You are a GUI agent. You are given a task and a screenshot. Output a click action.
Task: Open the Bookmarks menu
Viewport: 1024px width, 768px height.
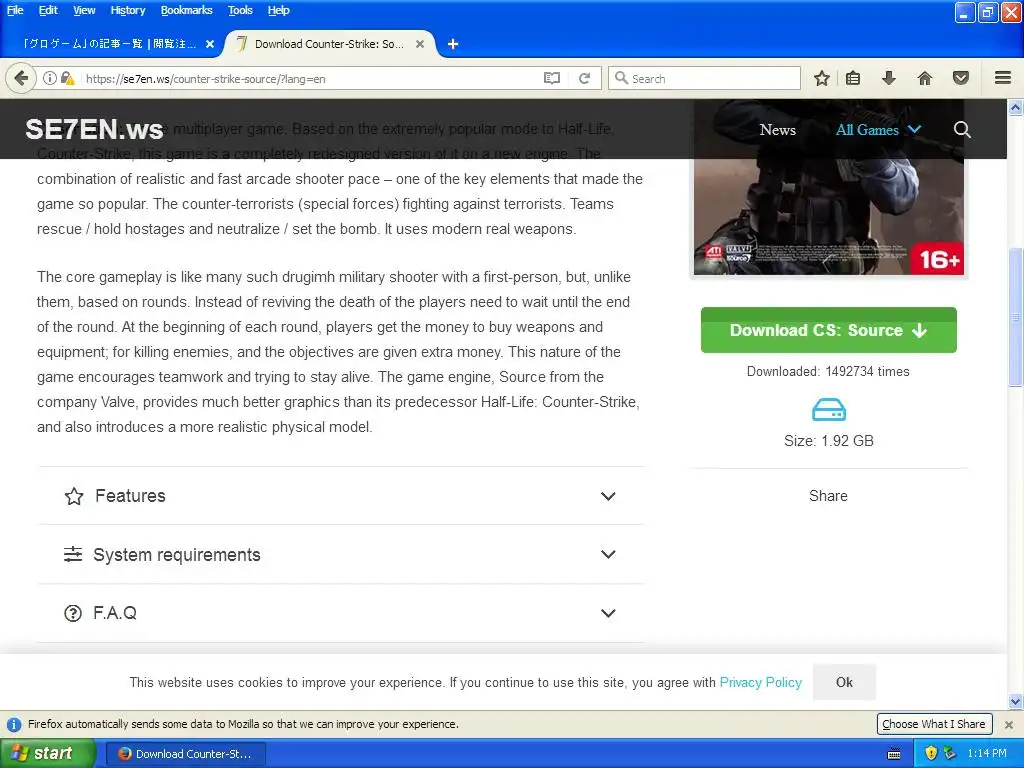pyautogui.click(x=186, y=10)
